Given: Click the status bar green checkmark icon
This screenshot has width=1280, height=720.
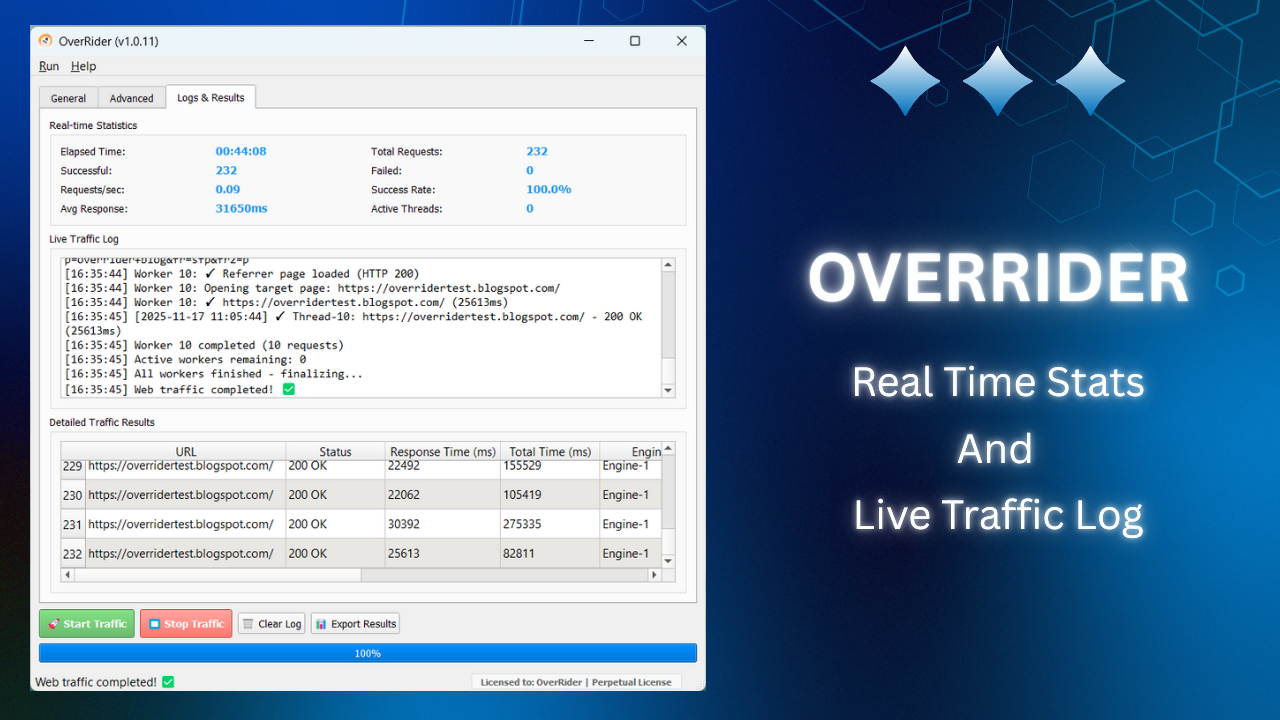Looking at the screenshot, I should [x=168, y=682].
